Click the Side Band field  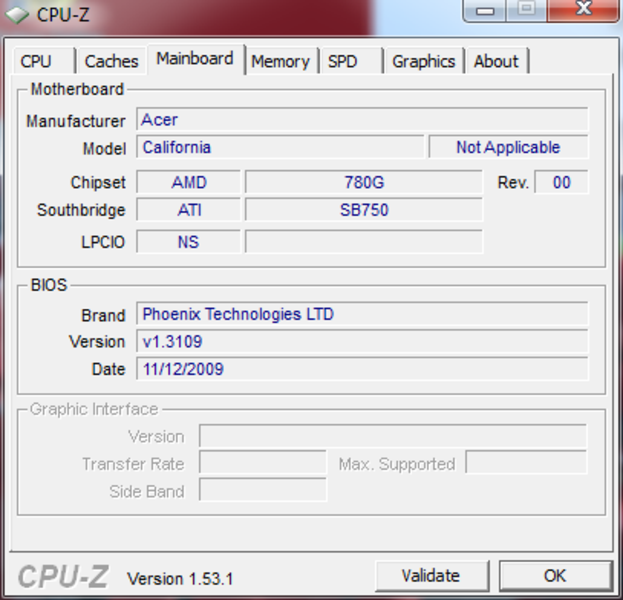[263, 490]
